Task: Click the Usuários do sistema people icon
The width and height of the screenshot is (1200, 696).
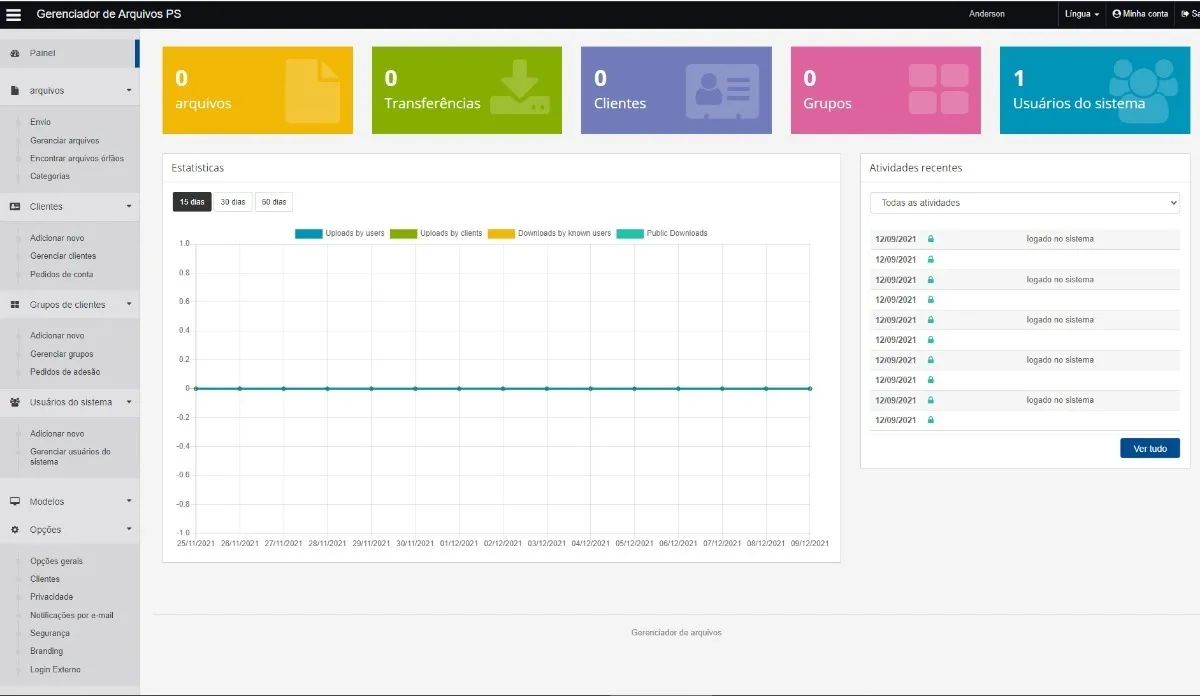Action: (15, 402)
